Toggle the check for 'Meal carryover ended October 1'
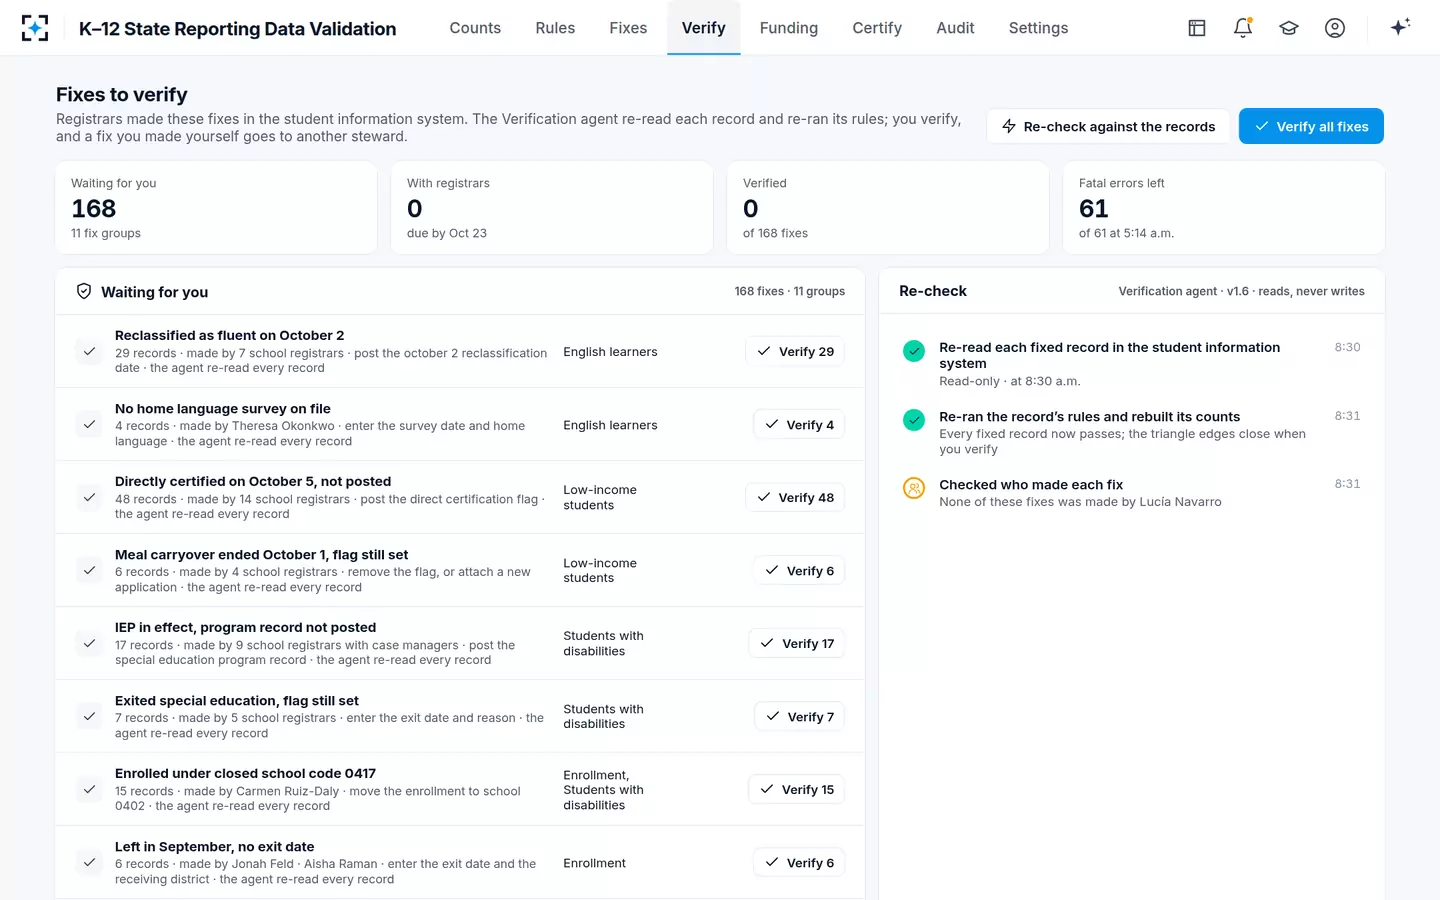Viewport: 1440px width, 900px height. (x=89, y=571)
